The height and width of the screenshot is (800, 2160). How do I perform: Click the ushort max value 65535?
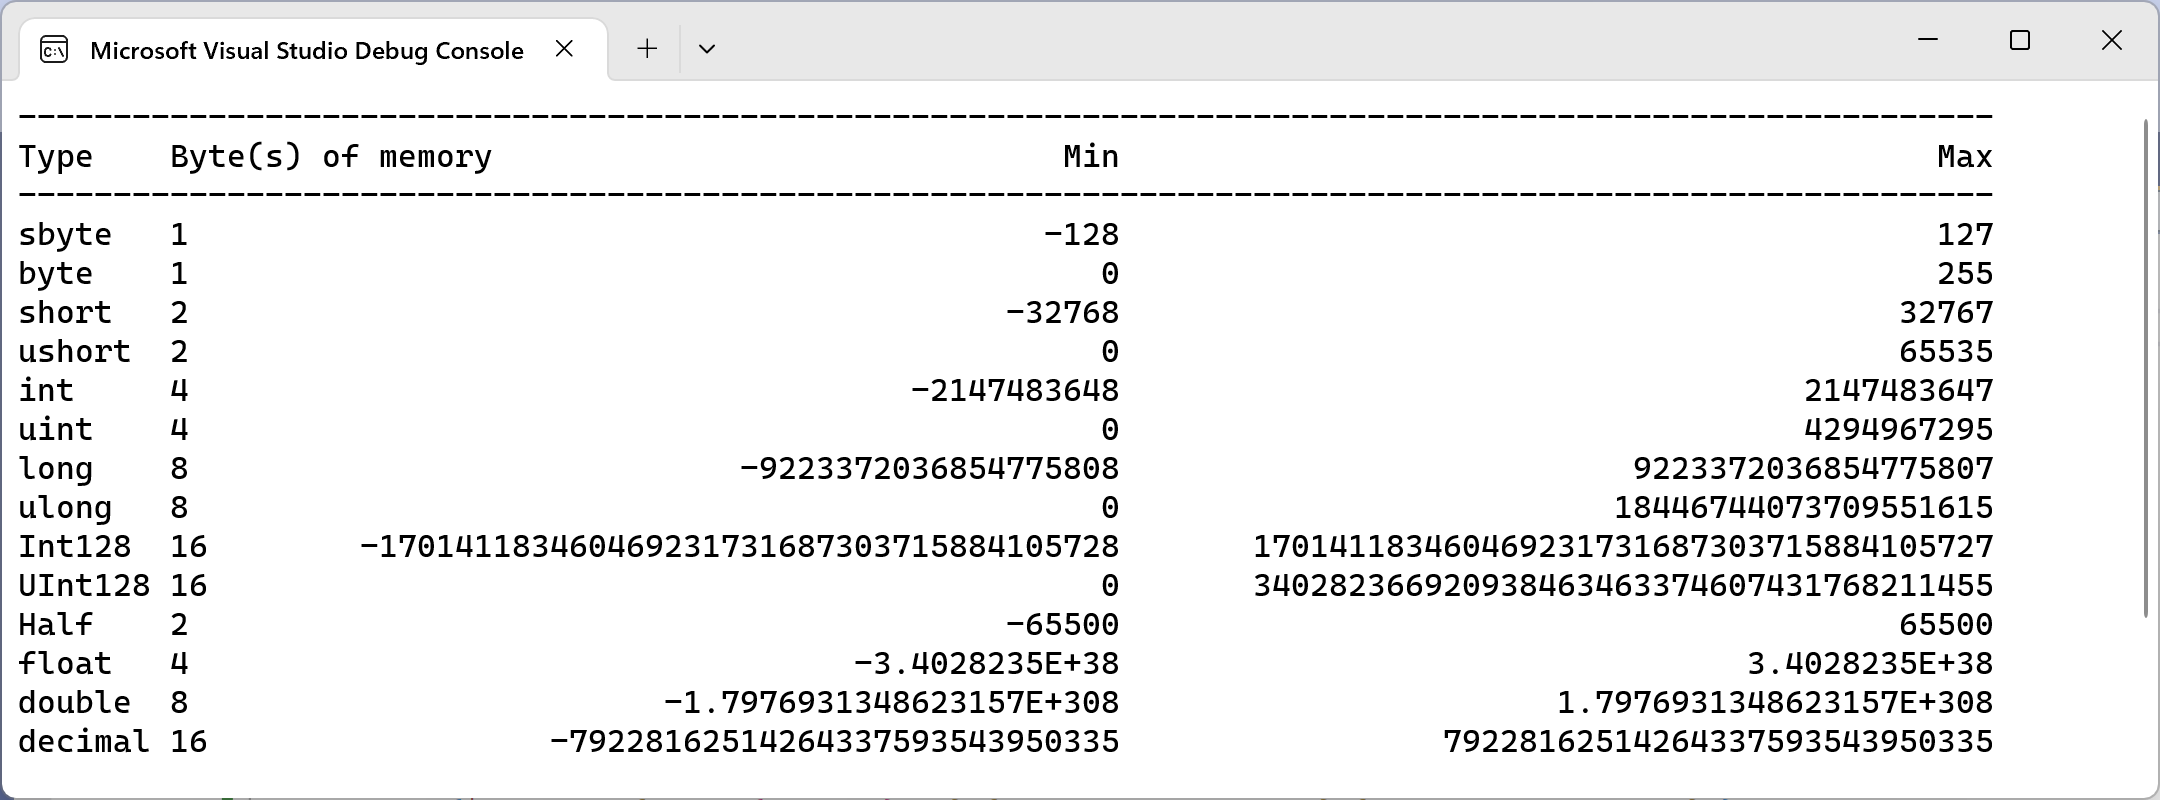[x=1946, y=352]
